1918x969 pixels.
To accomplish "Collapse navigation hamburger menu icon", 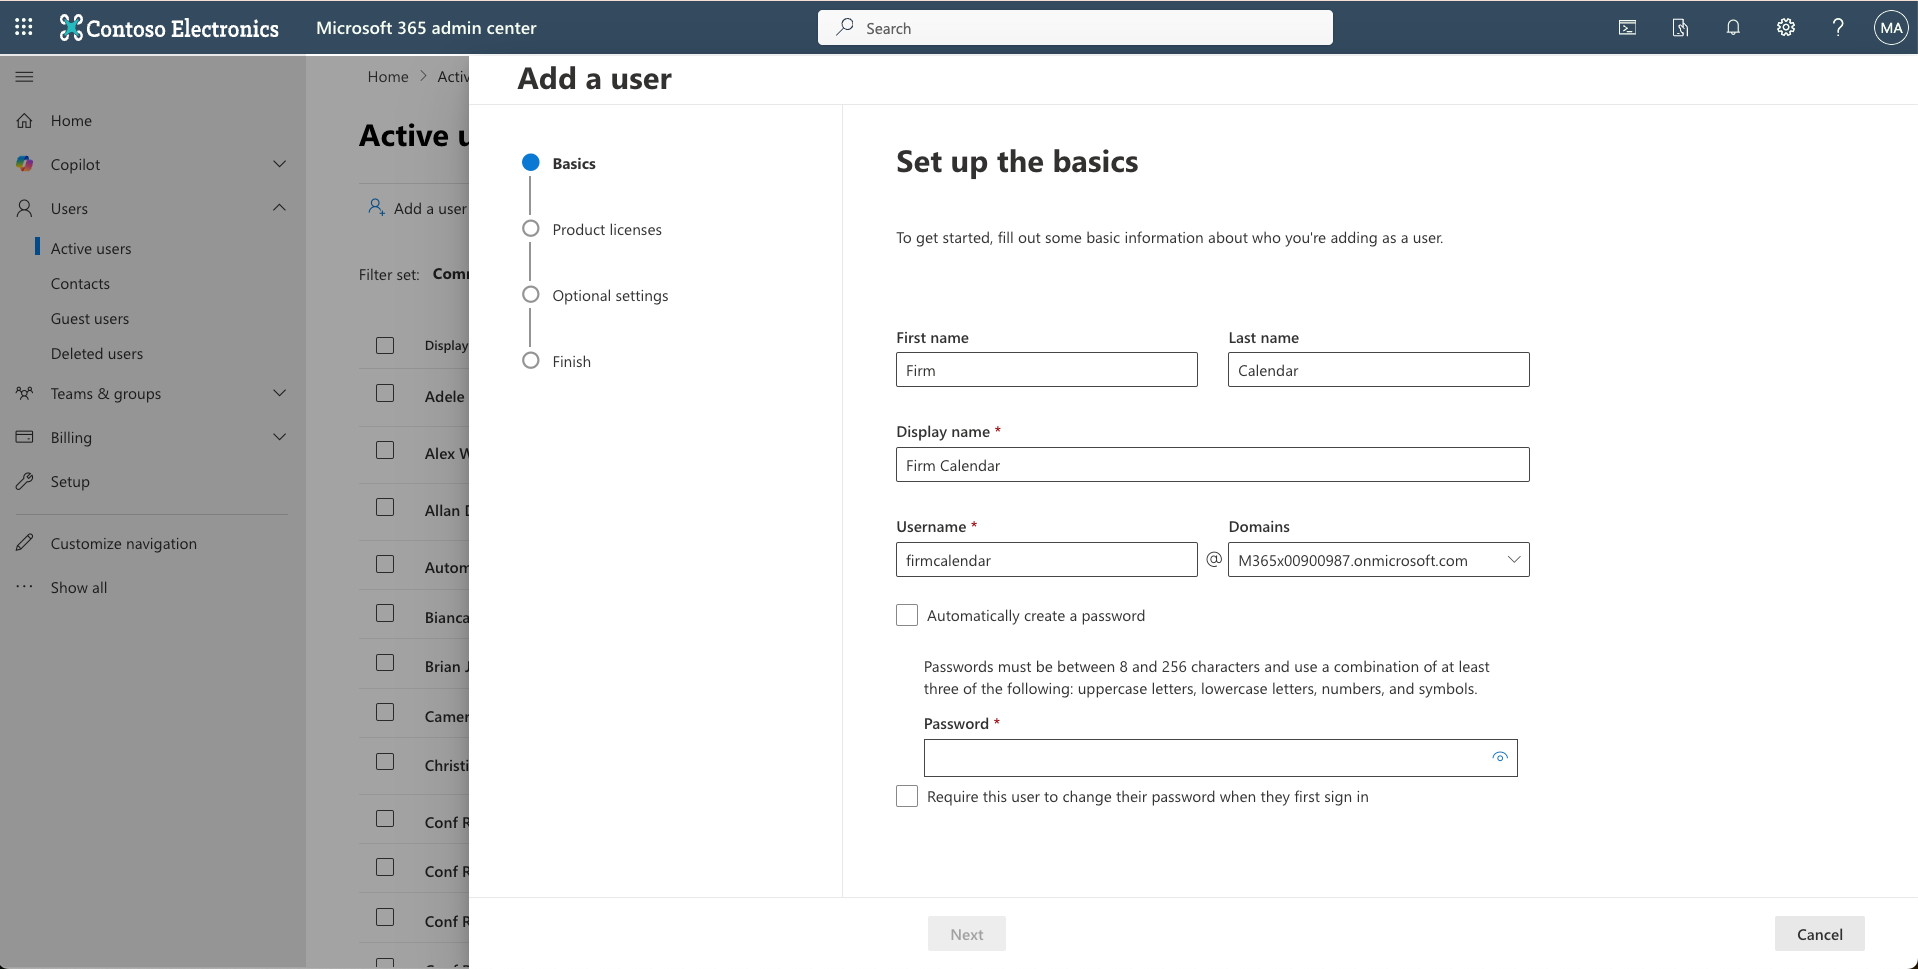I will click(25, 77).
